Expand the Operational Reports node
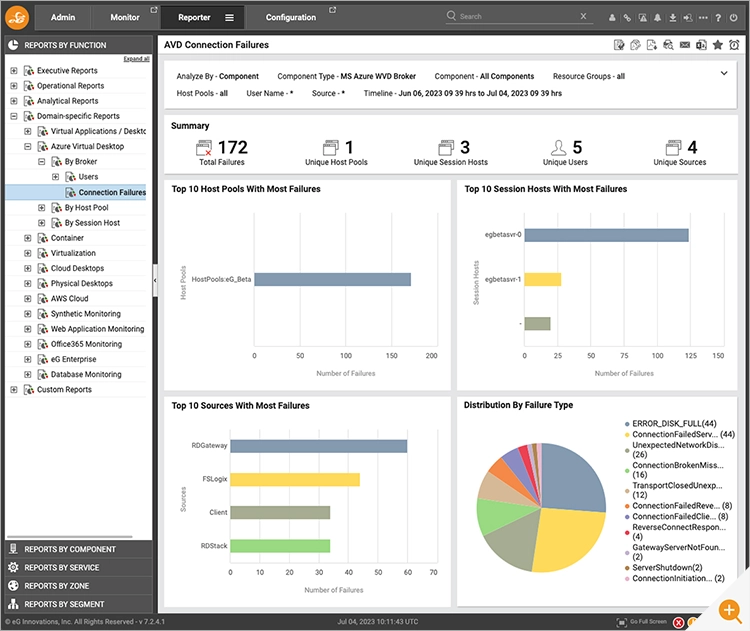The width and height of the screenshot is (750, 631). [14, 86]
